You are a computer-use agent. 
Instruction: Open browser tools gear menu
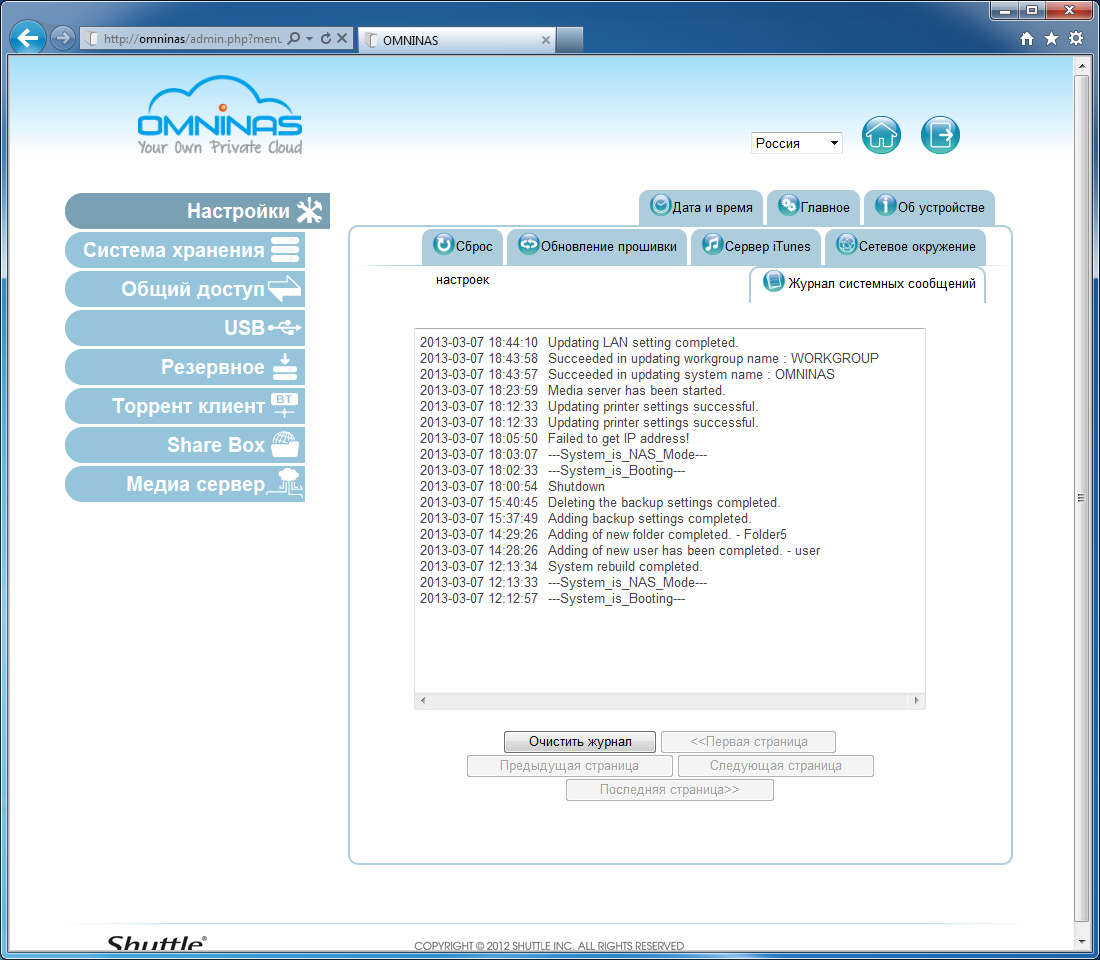[1076, 39]
